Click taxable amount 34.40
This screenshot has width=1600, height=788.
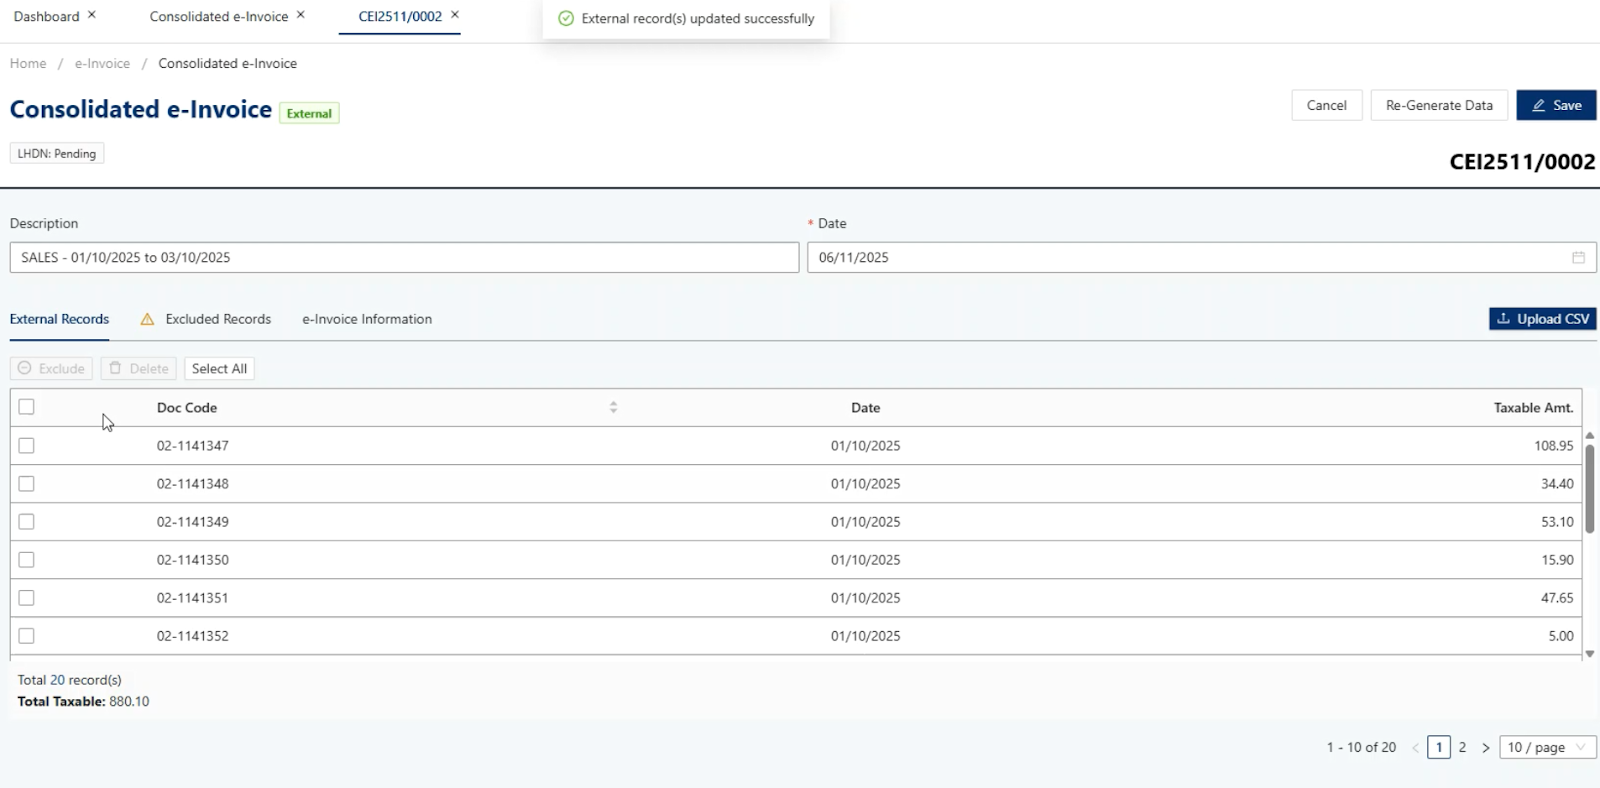pos(1557,484)
